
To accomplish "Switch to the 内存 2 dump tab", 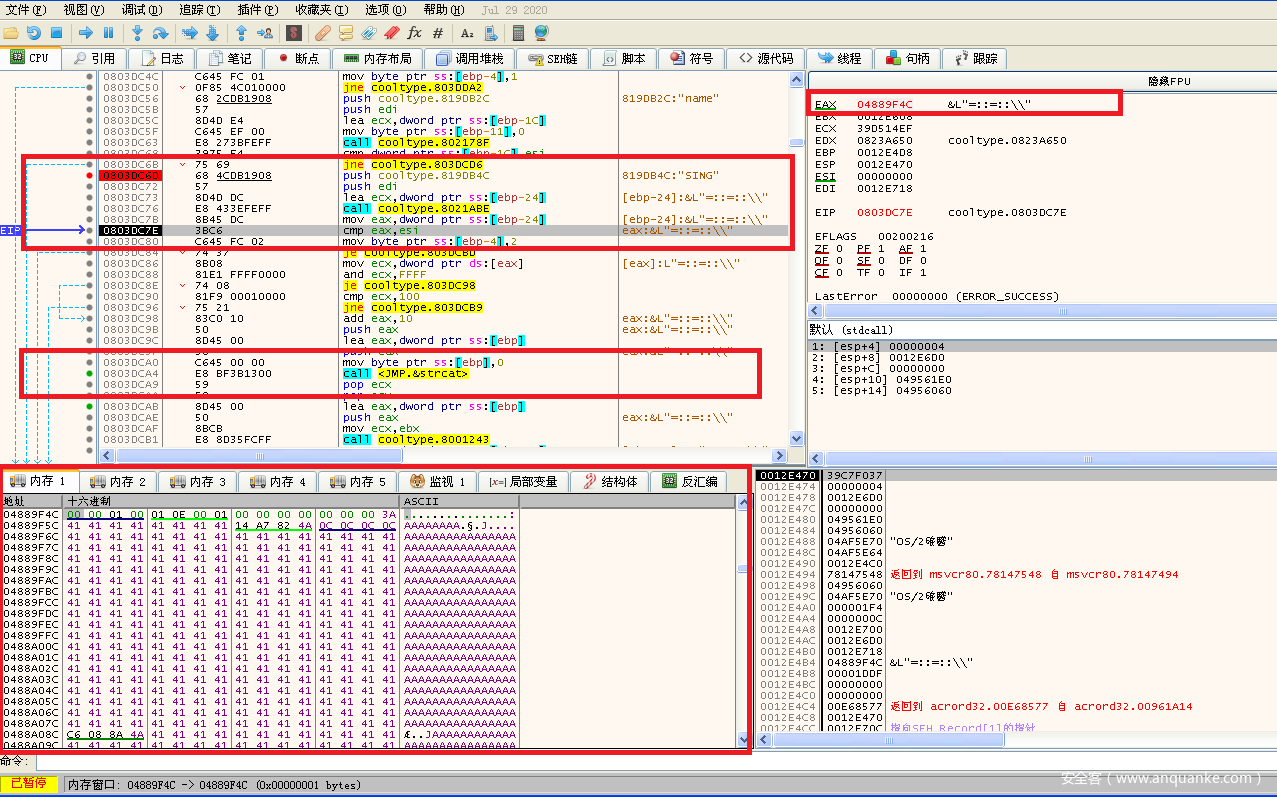I will 120,482.
